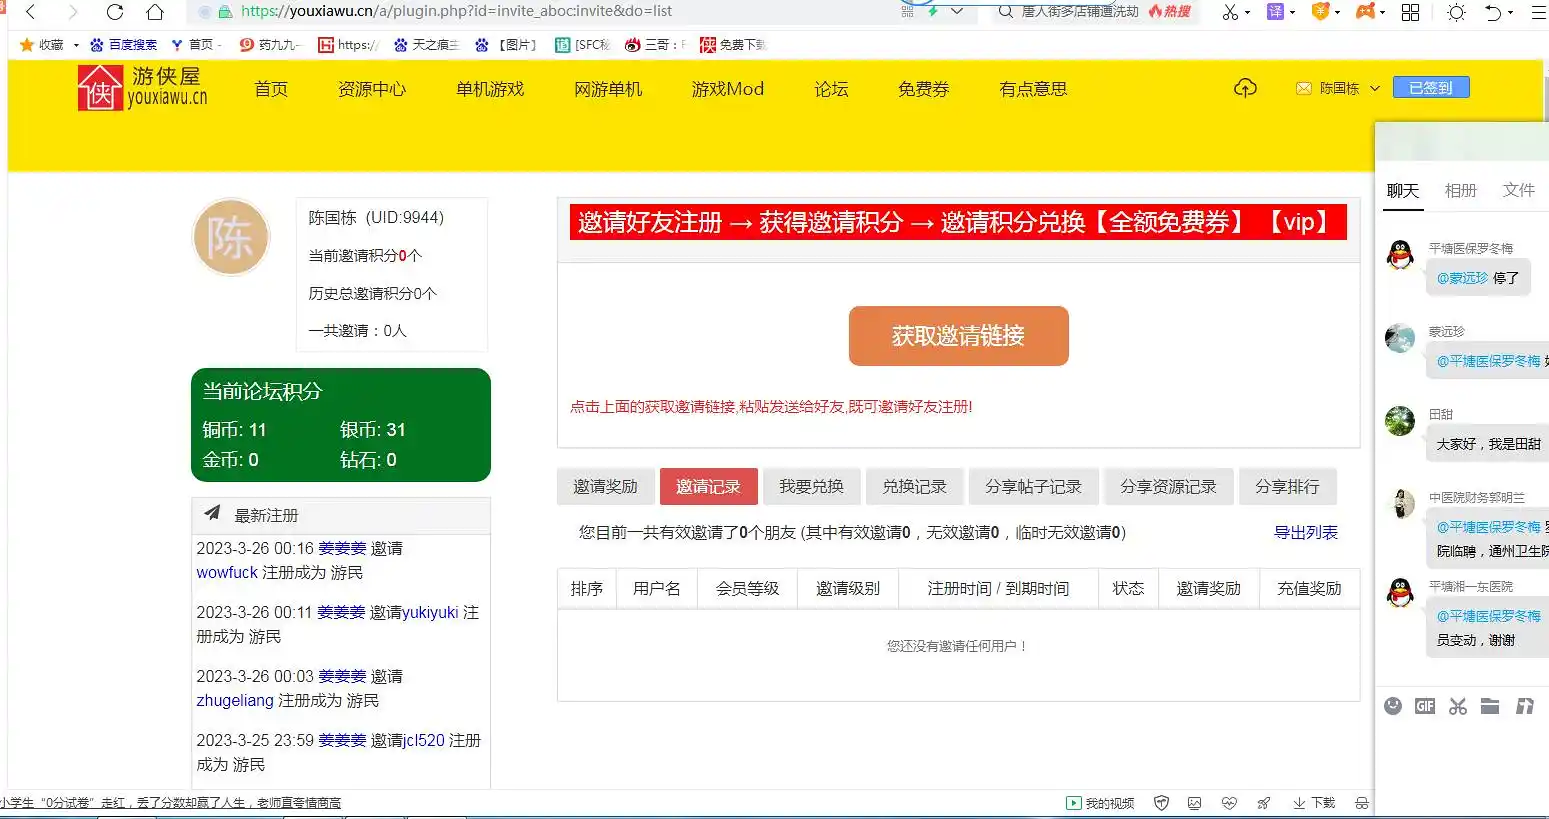
Task: Click the browser home icon
Action: point(155,12)
